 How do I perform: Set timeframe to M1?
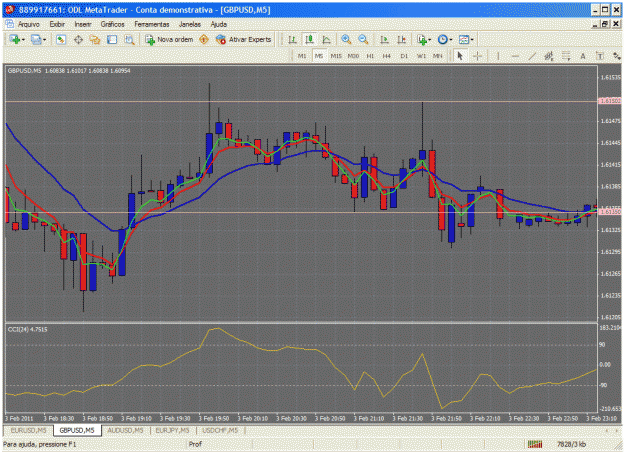(302, 56)
